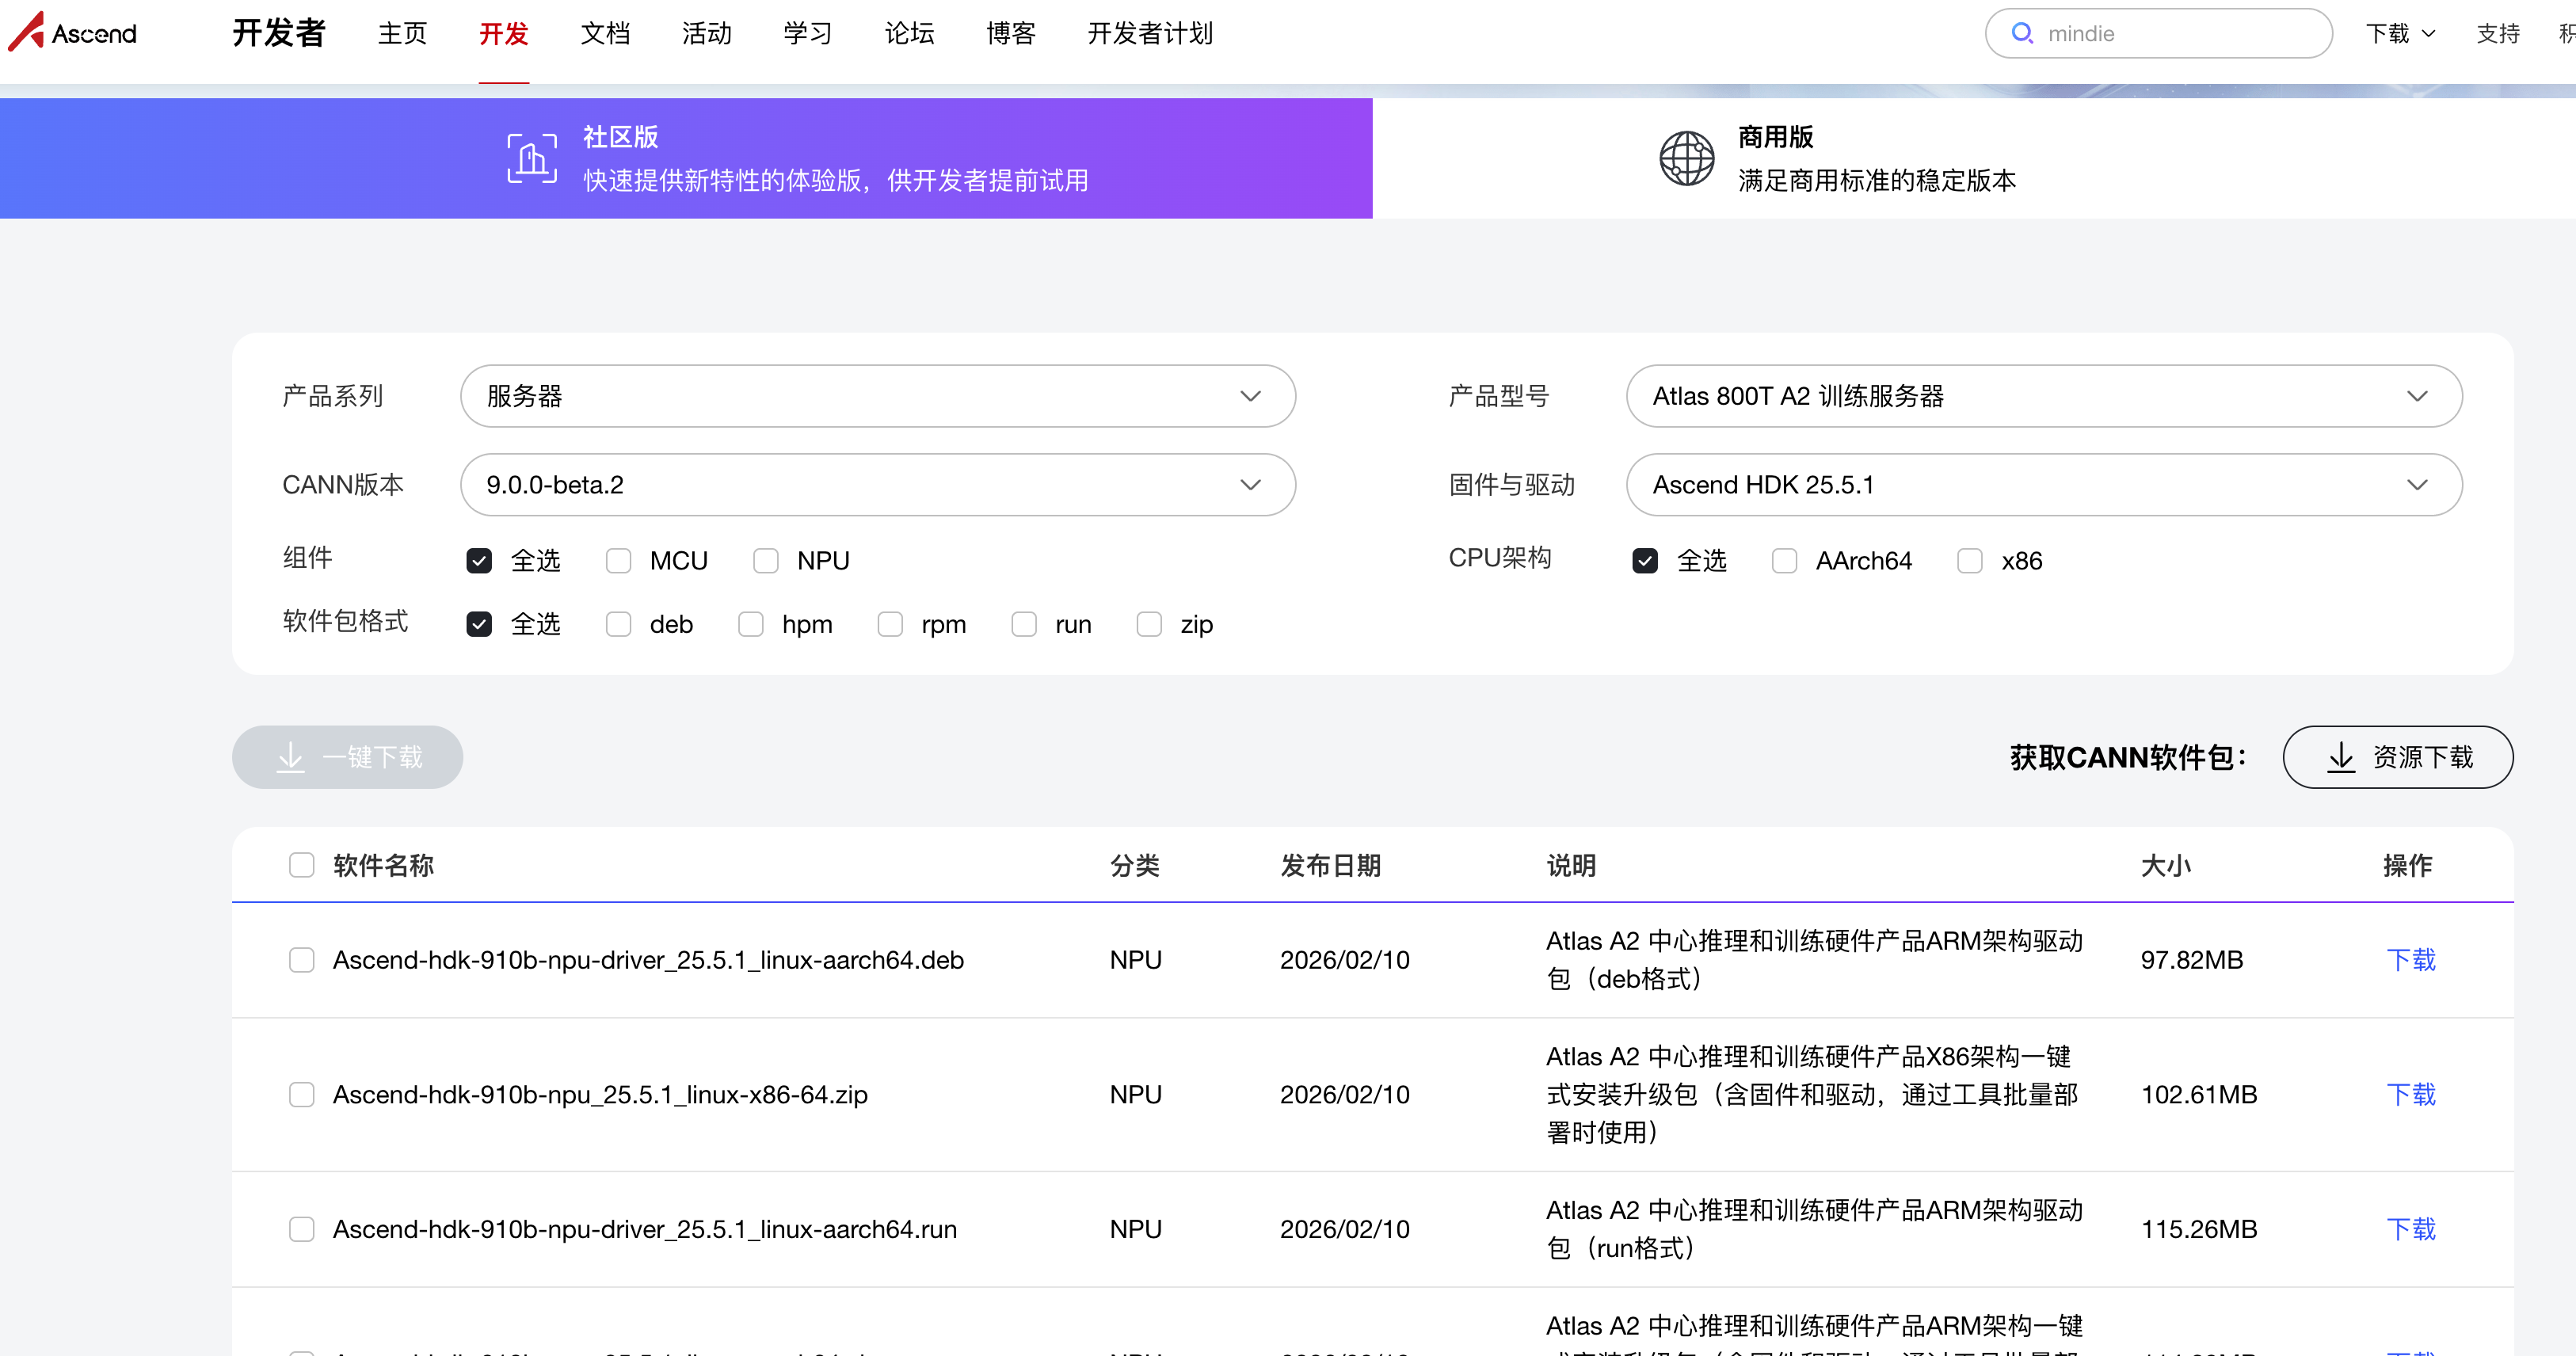Switch to the 社区版 tab
The image size is (2576, 1356).
point(686,158)
